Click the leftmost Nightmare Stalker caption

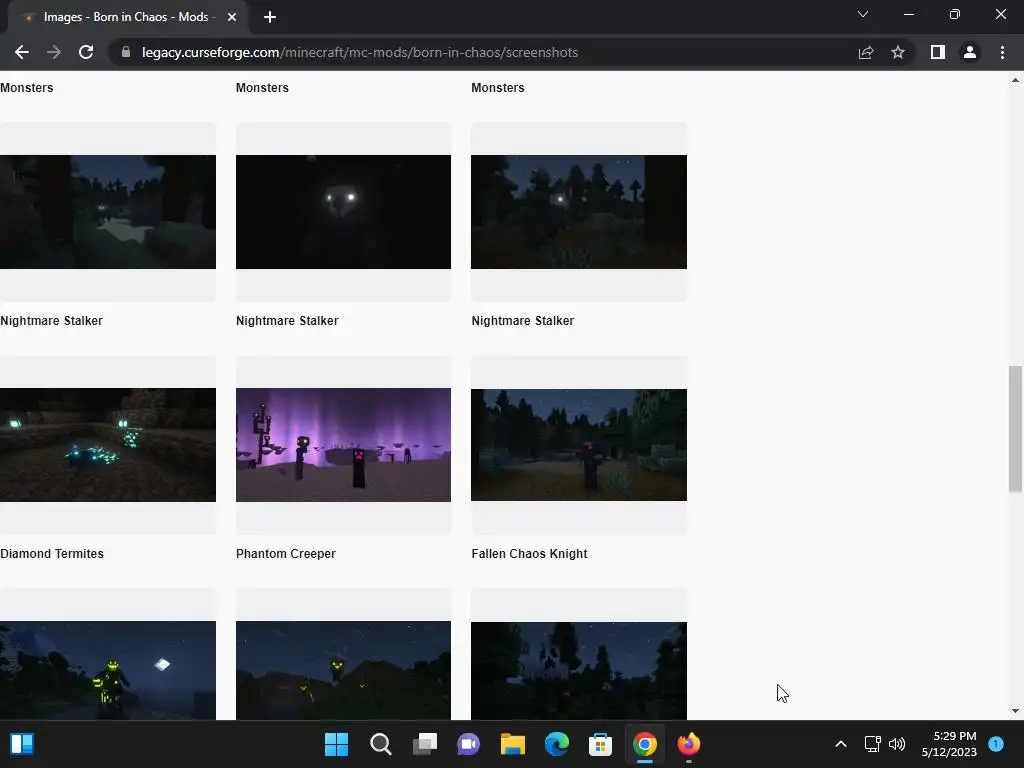point(52,321)
